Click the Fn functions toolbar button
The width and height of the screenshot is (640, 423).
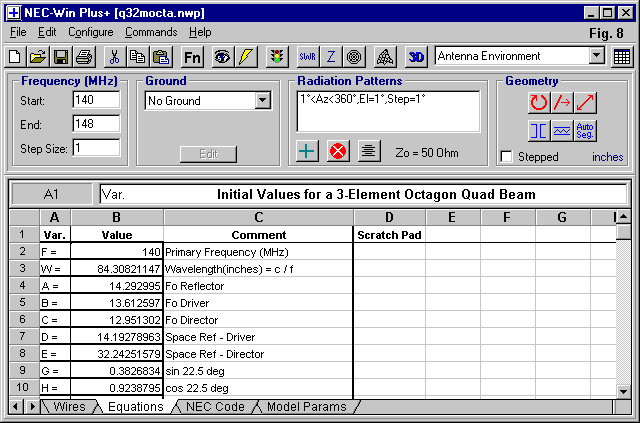click(193, 56)
